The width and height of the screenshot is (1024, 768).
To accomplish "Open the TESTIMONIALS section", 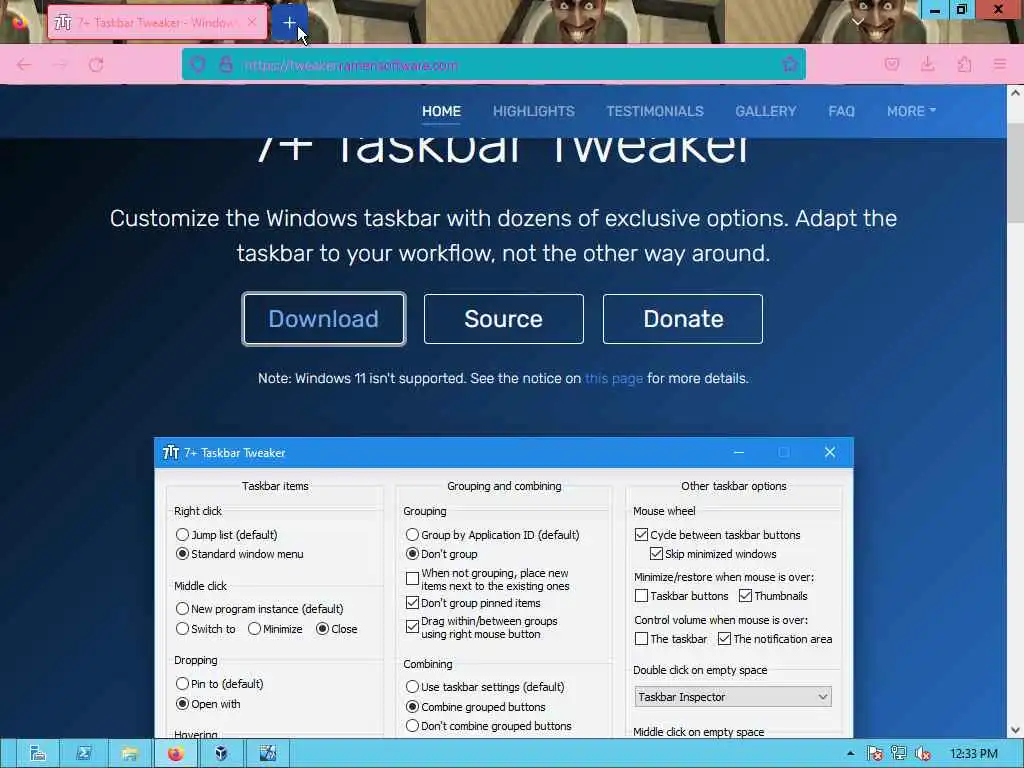I will coord(655,111).
